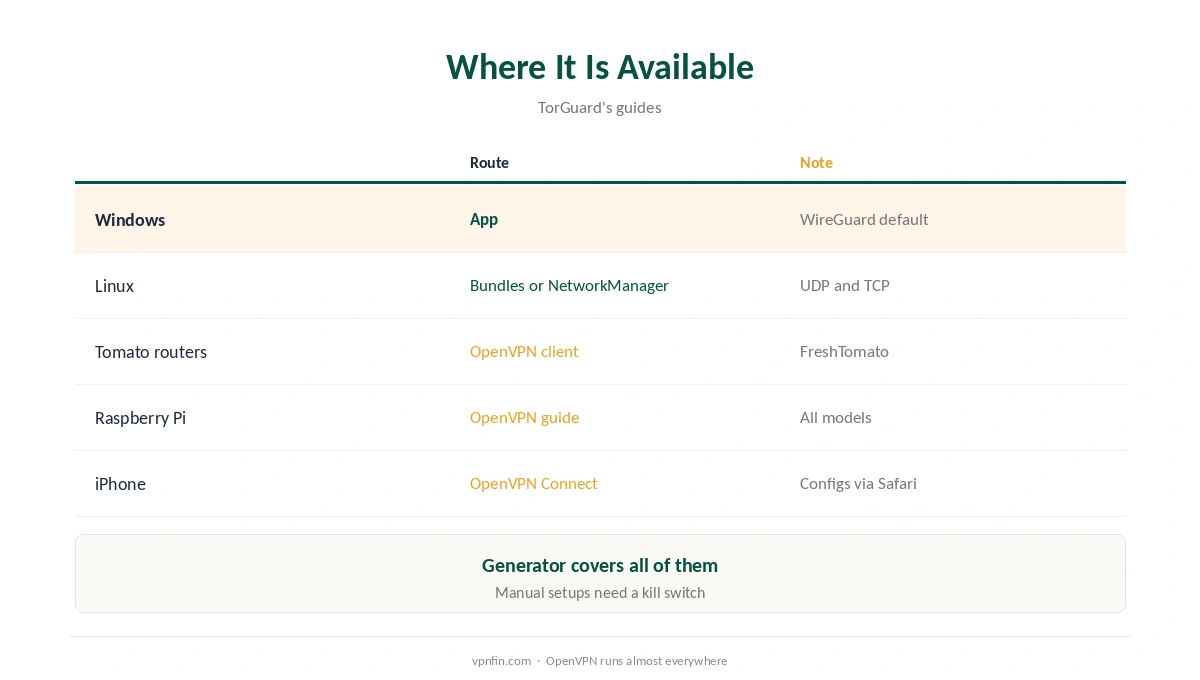Click the 'FreshTomato' note
1200x680 pixels.
point(844,351)
